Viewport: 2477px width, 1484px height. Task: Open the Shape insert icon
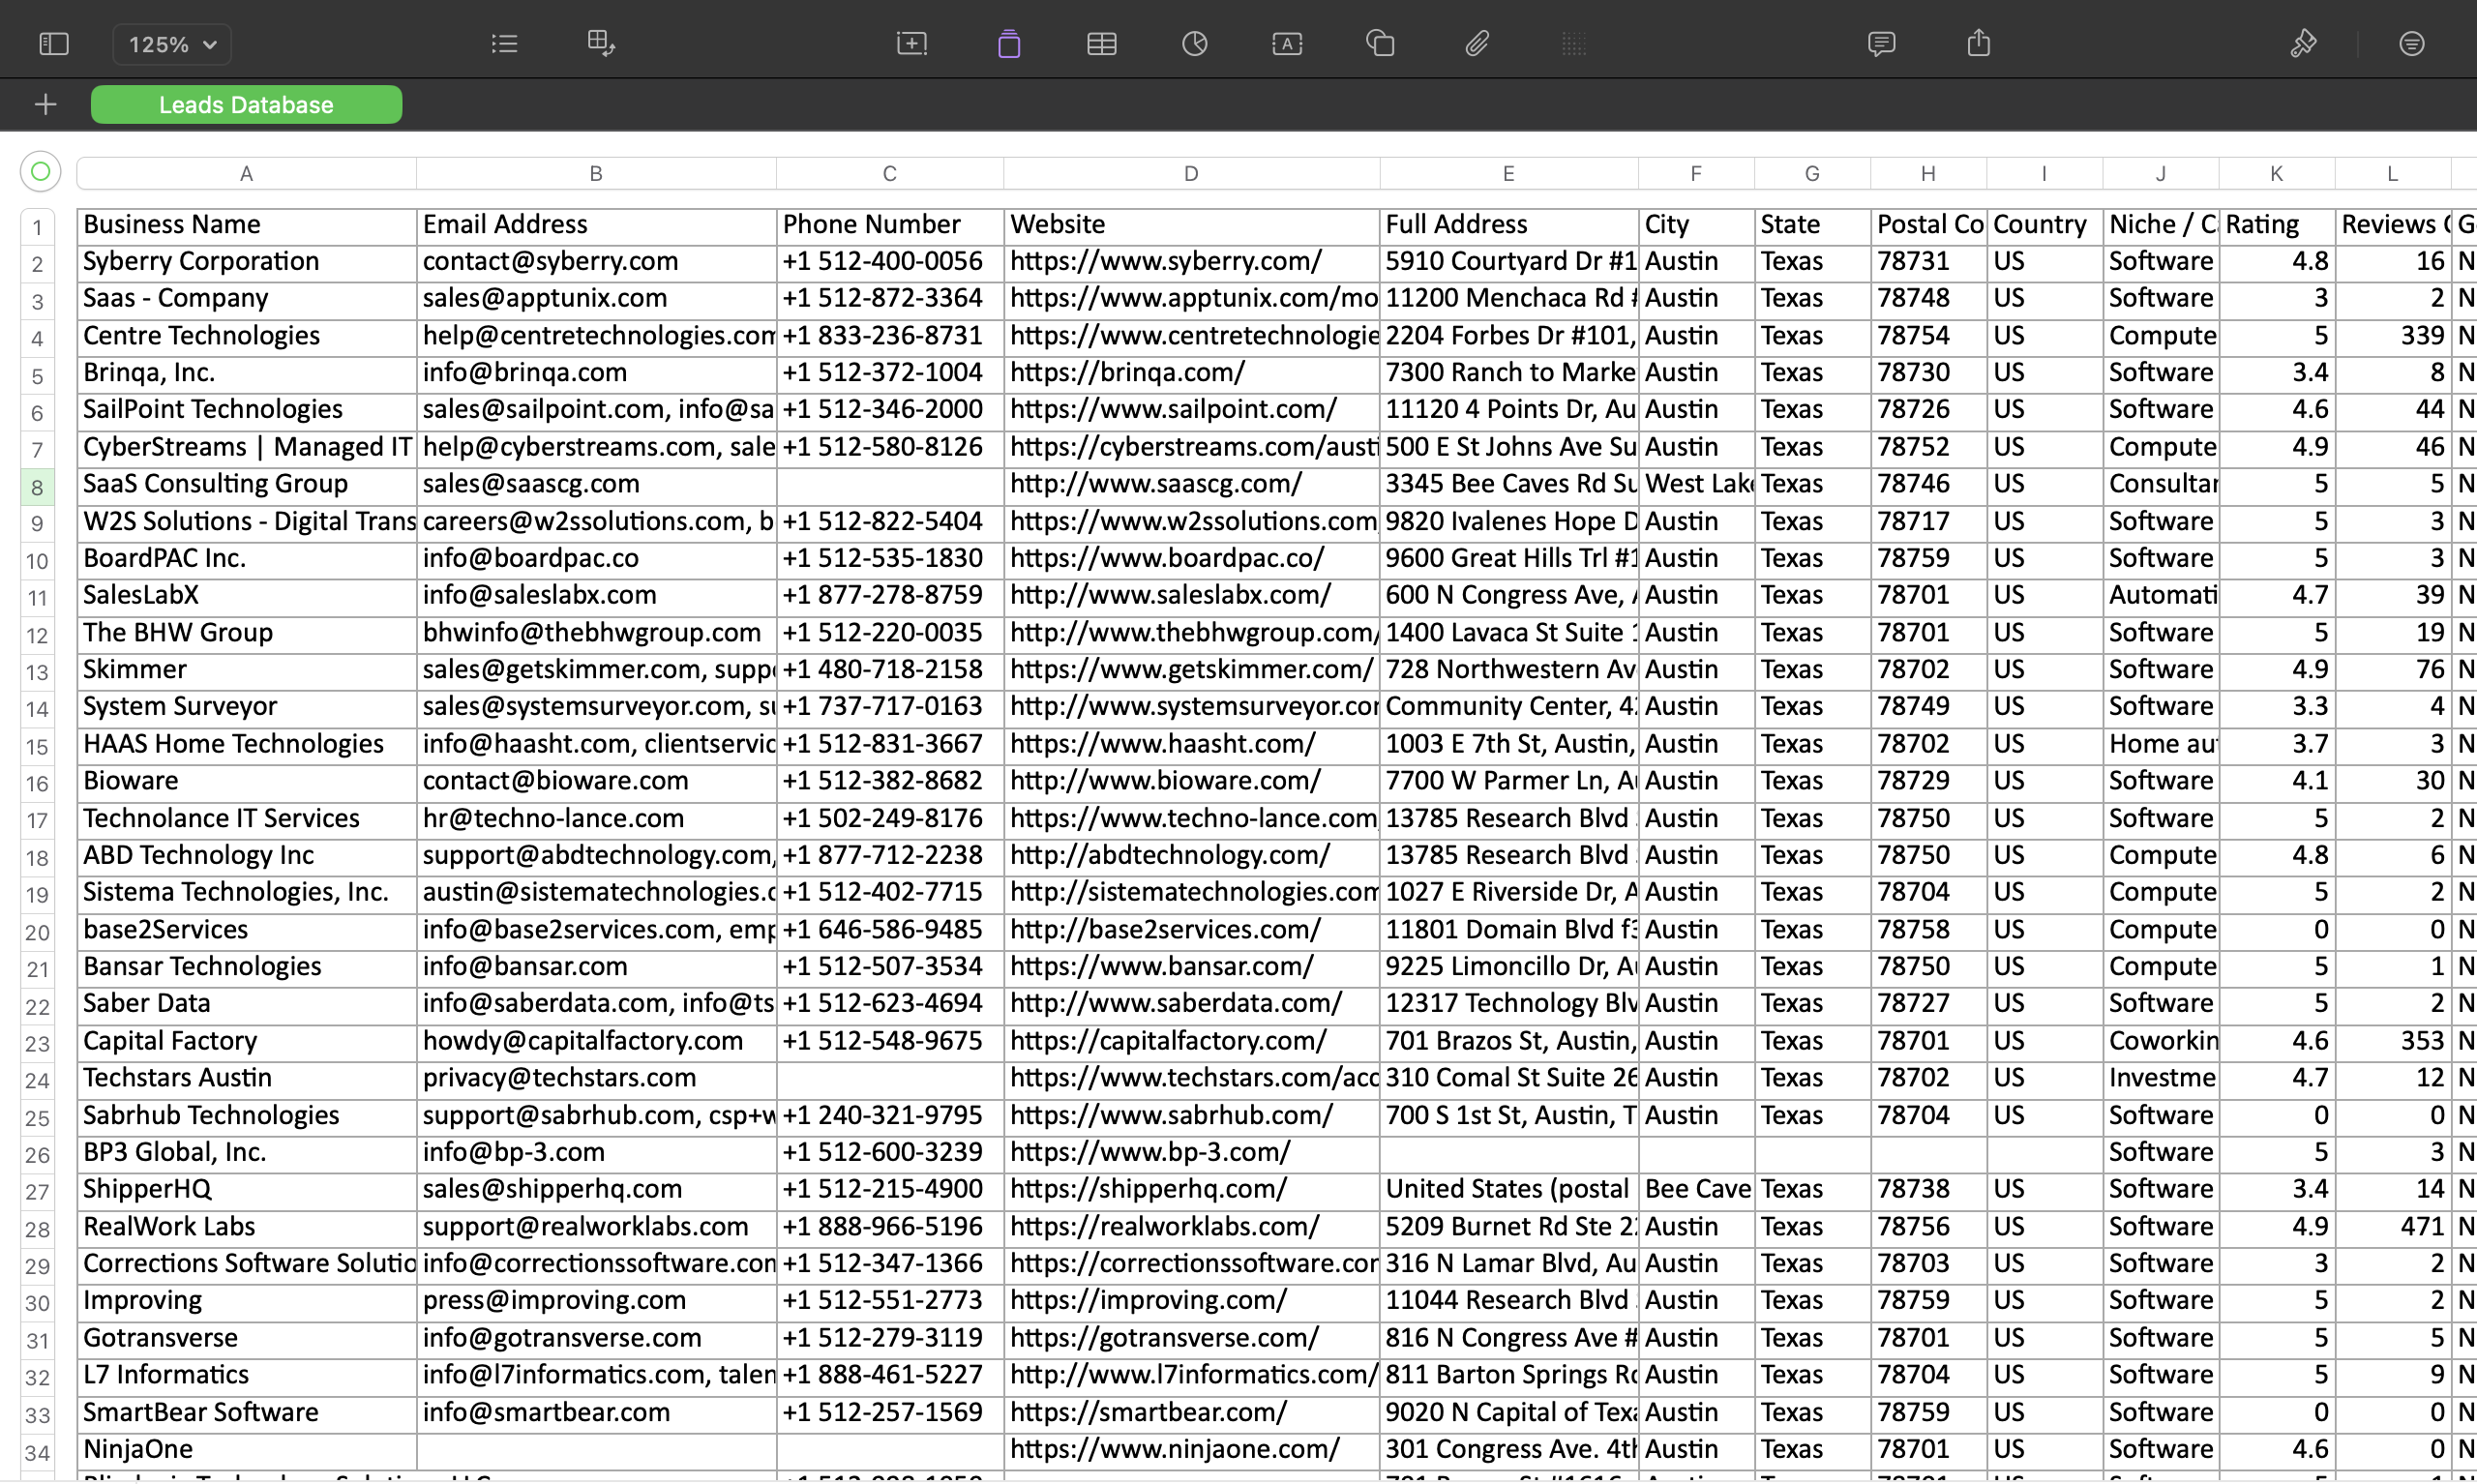[1380, 44]
